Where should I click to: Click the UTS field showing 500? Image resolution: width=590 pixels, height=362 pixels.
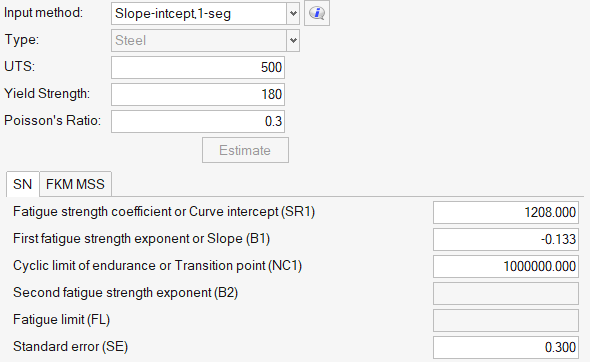click(198, 67)
